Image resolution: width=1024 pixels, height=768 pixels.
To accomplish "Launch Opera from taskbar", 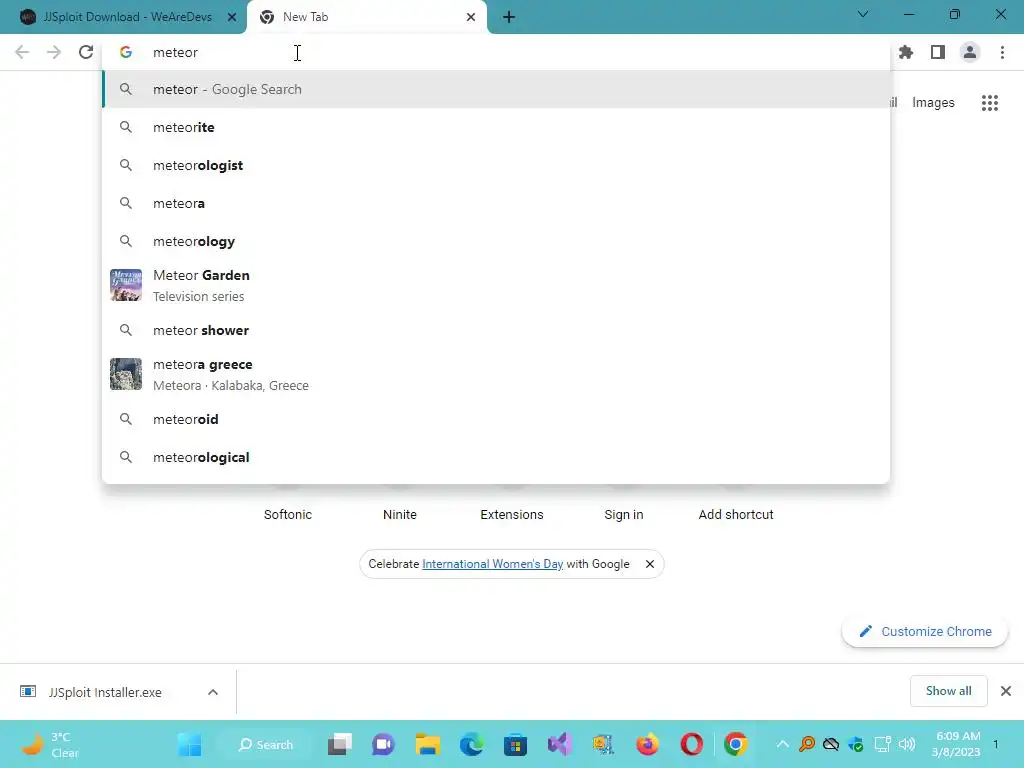I will 692,744.
